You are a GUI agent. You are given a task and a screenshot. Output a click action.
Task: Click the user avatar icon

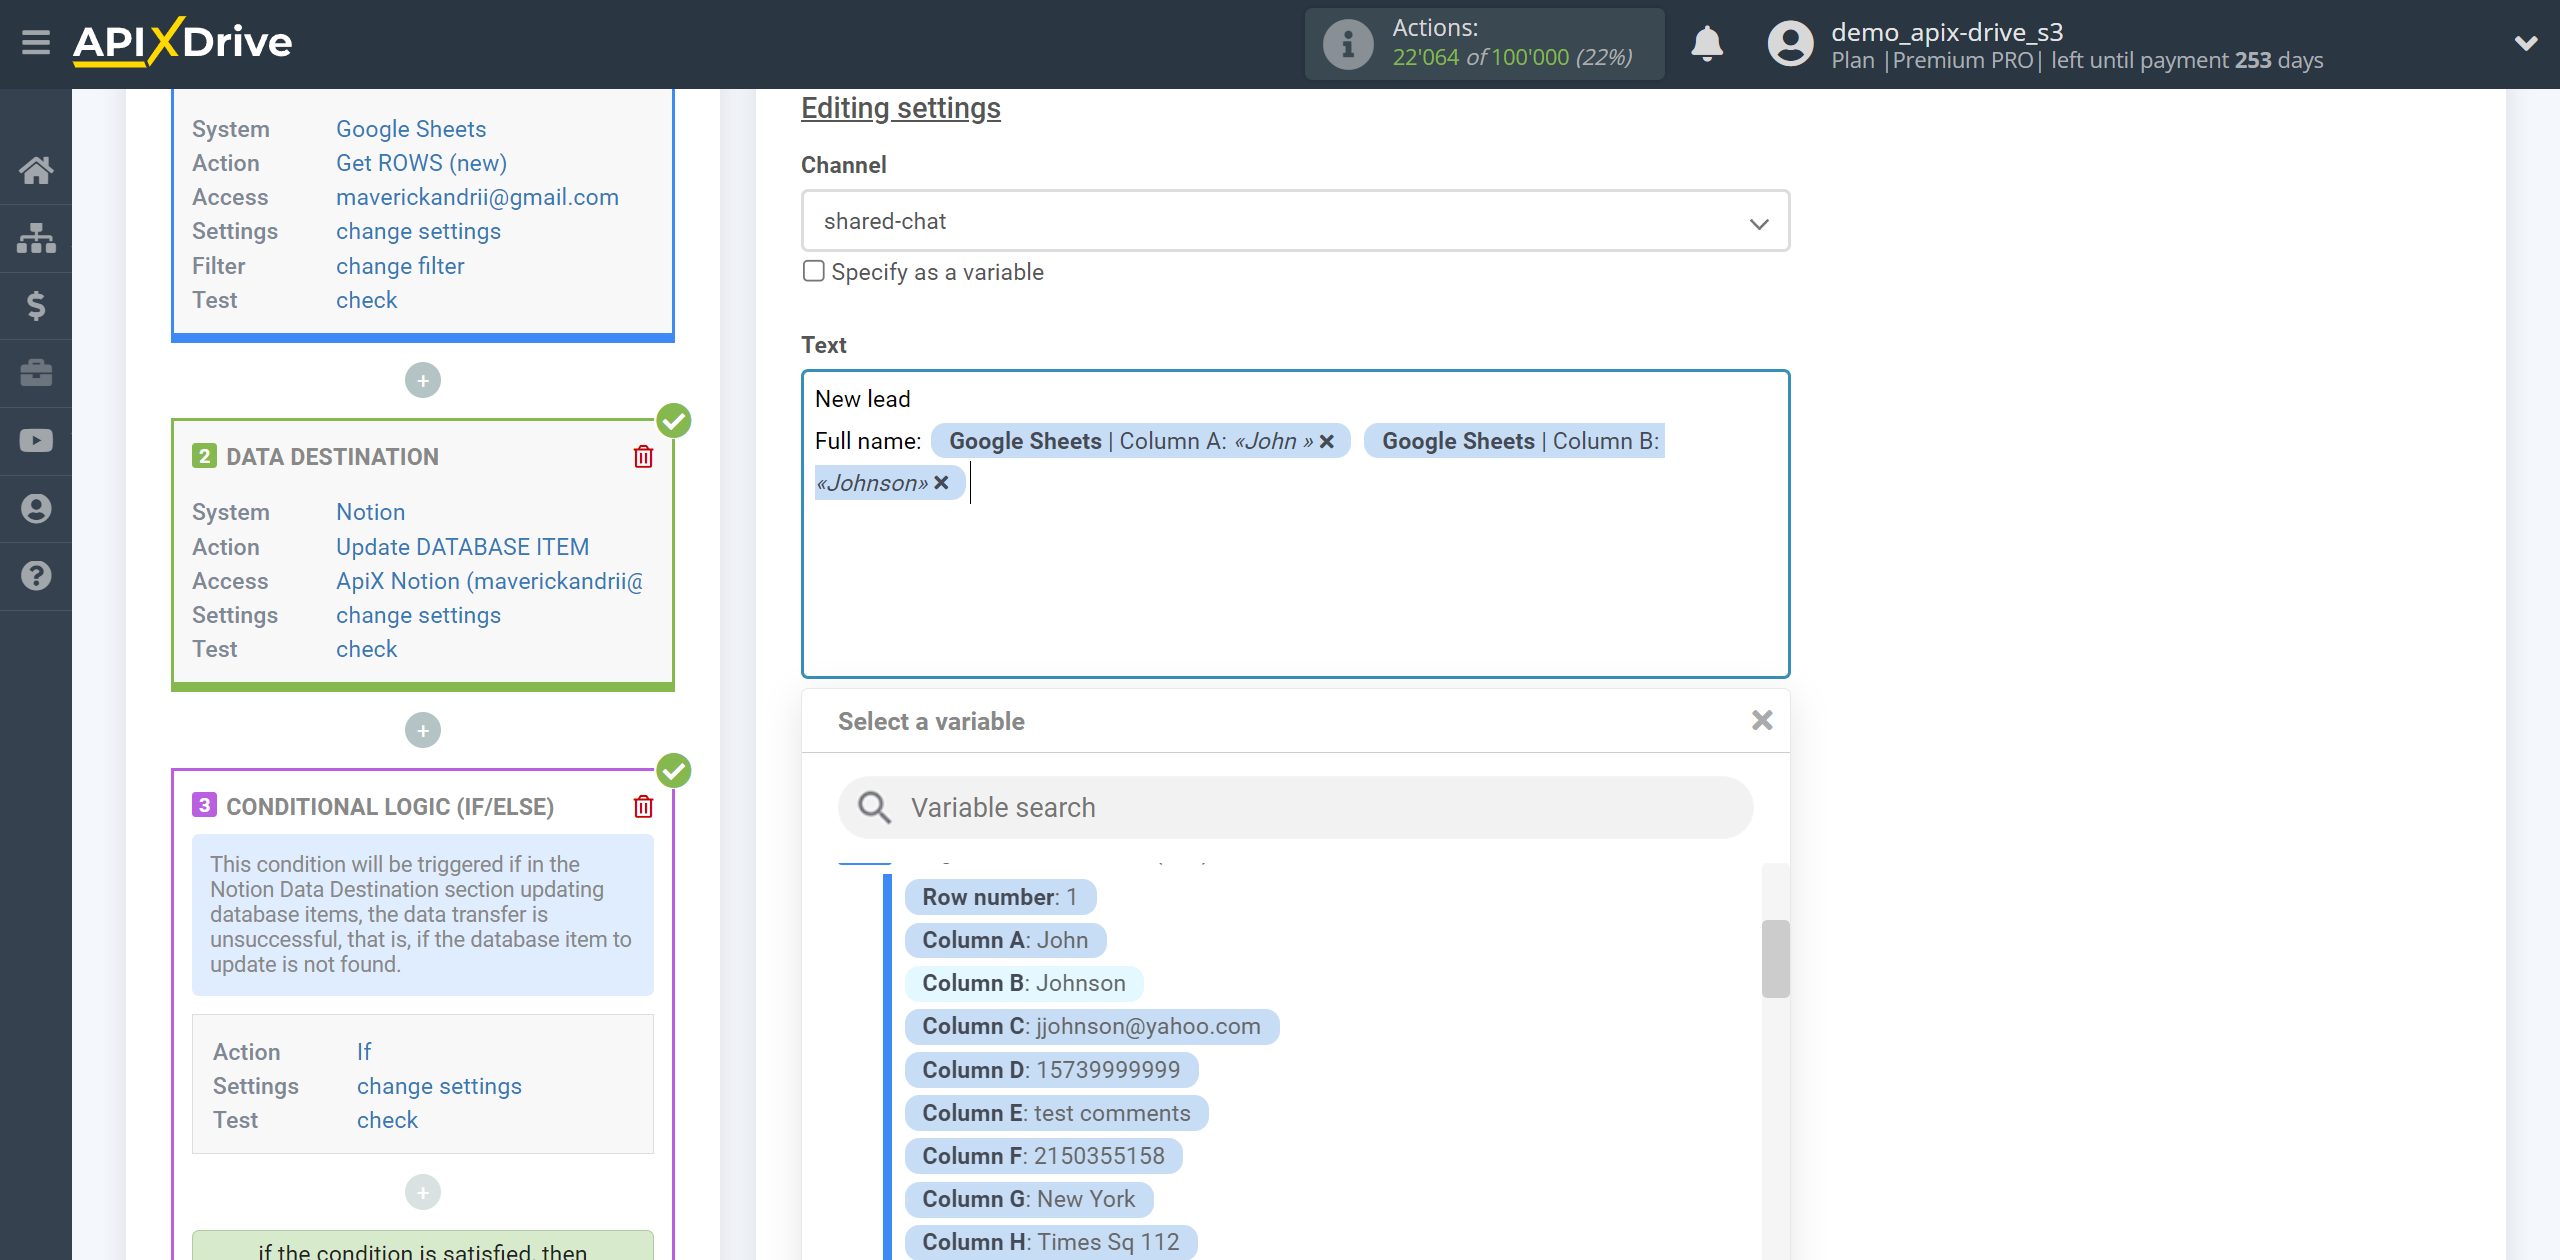1790,44
